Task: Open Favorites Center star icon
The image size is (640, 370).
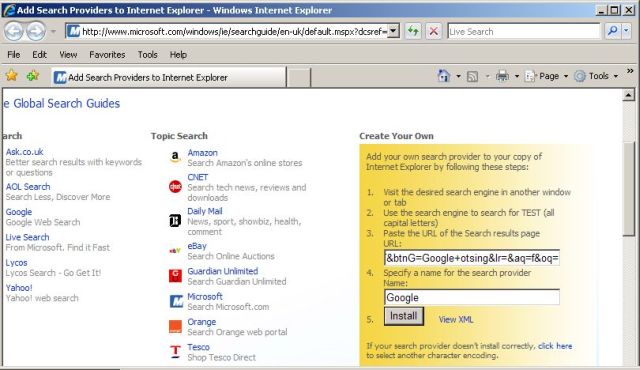Action: tap(11, 75)
